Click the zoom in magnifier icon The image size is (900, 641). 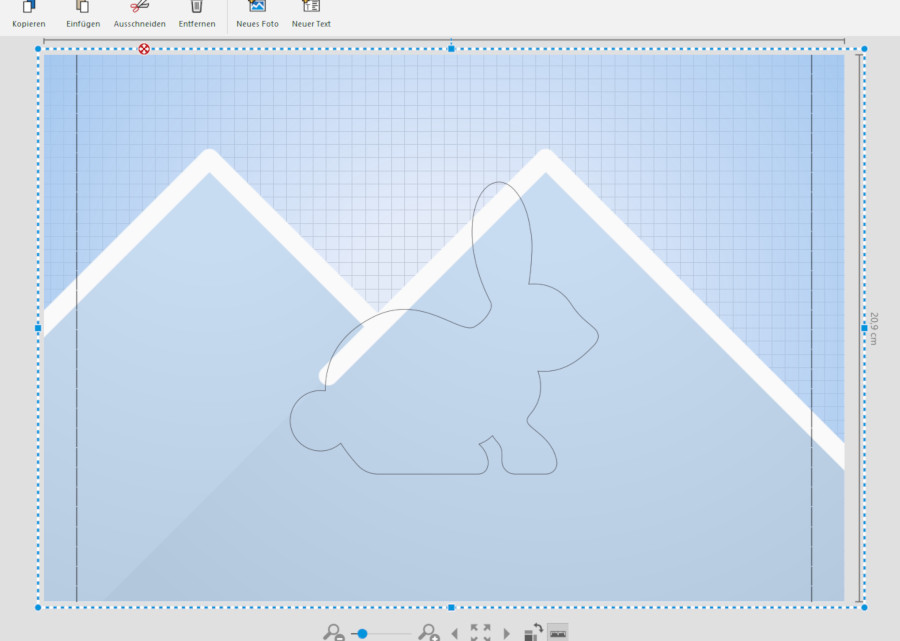click(428, 632)
